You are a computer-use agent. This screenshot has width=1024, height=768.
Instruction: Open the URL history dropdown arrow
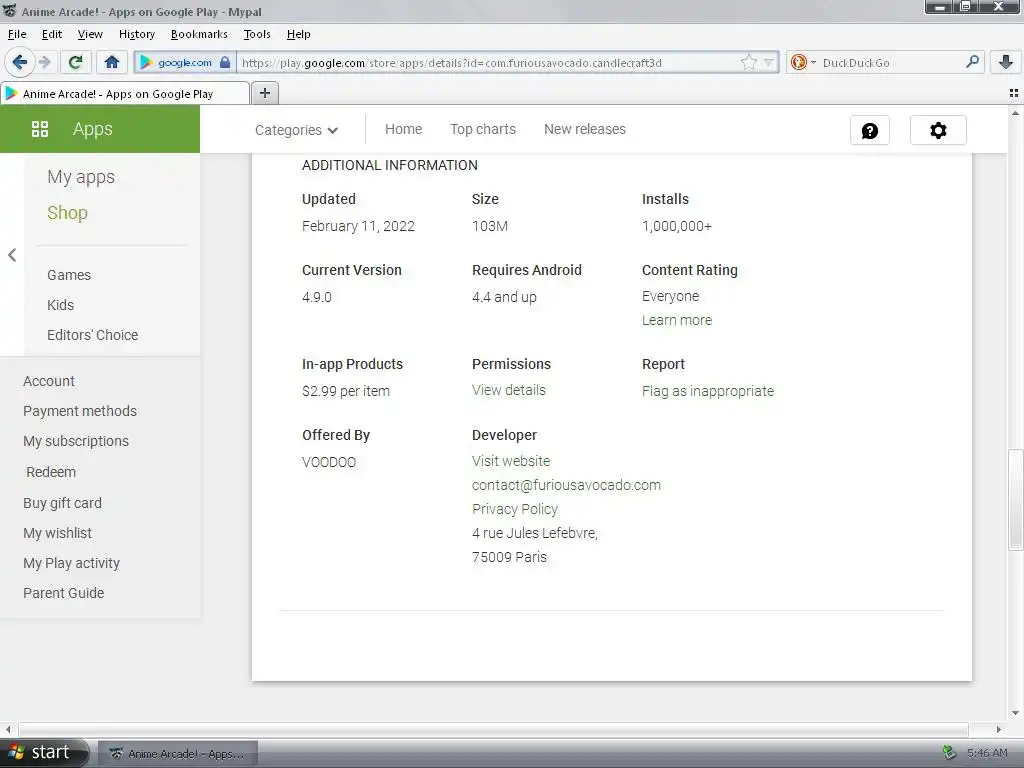click(x=769, y=63)
